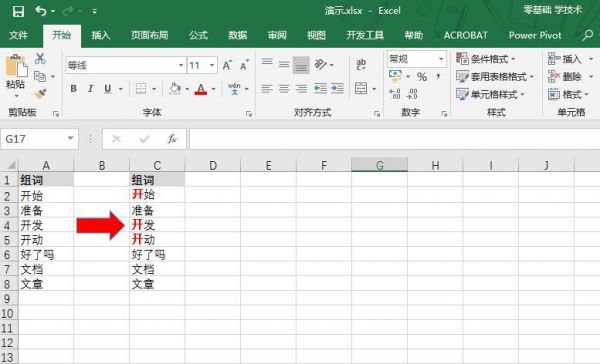Select column G header

(x=380, y=165)
